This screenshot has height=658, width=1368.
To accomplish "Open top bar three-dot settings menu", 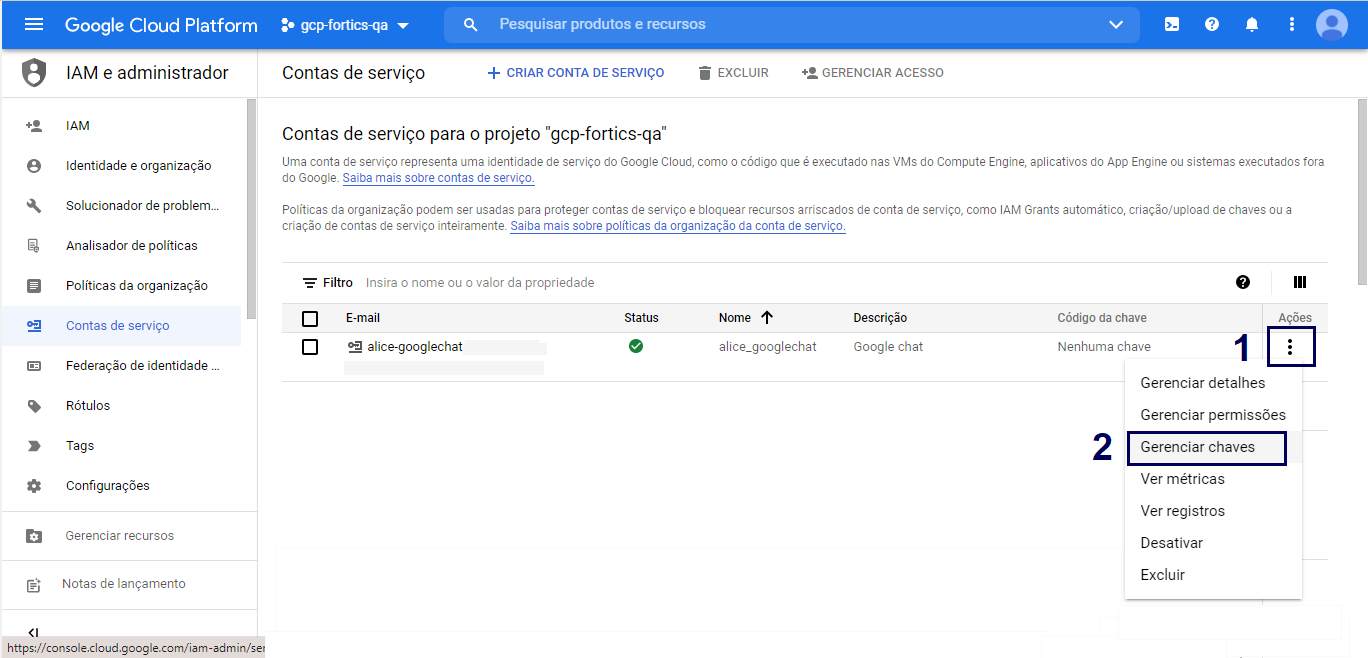I will (1292, 25).
